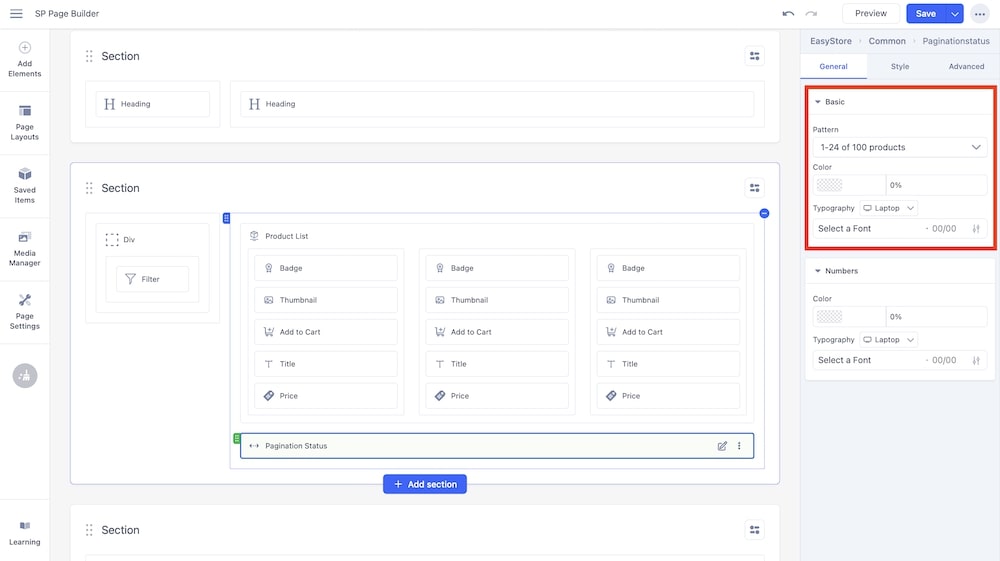Open the hamburger menu in the top bar
Screen dimensions: 1000x561
click(16, 14)
